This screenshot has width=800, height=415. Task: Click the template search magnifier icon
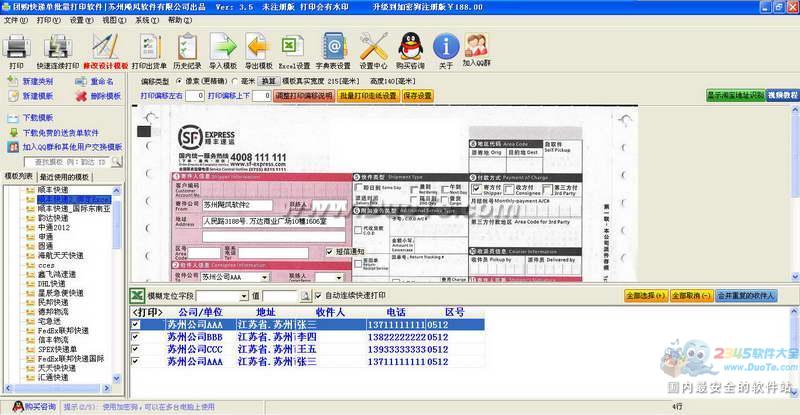coord(117,162)
